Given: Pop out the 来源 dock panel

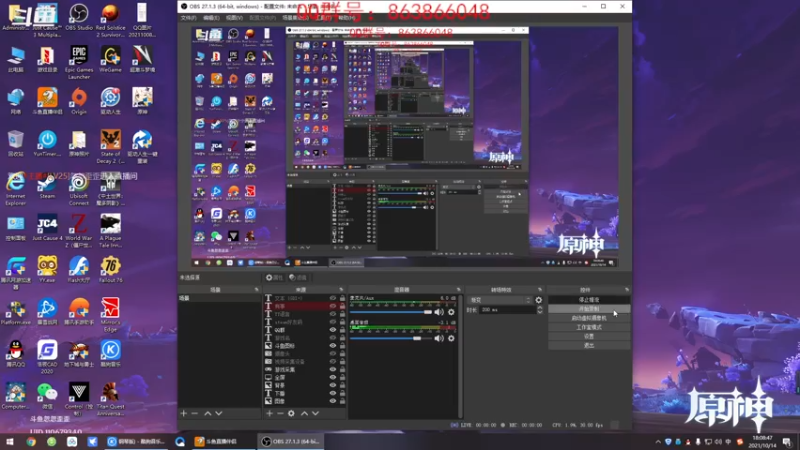Looking at the screenshot, I should click(x=341, y=290).
